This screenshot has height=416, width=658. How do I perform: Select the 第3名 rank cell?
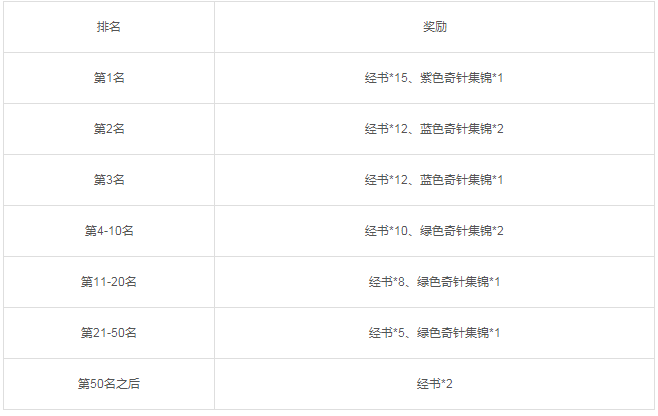pyautogui.click(x=108, y=180)
